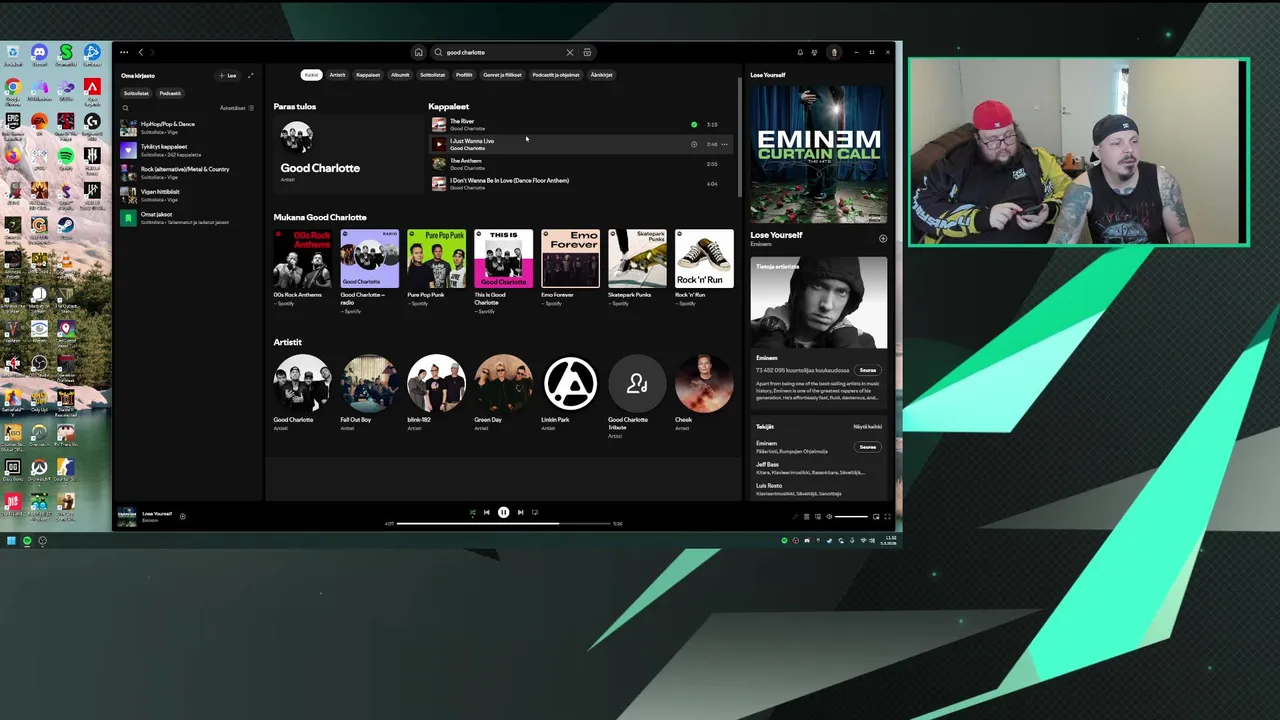This screenshot has height=720, width=1280.
Task: Click the Spotify desktop shortcut
Action: coord(66,156)
